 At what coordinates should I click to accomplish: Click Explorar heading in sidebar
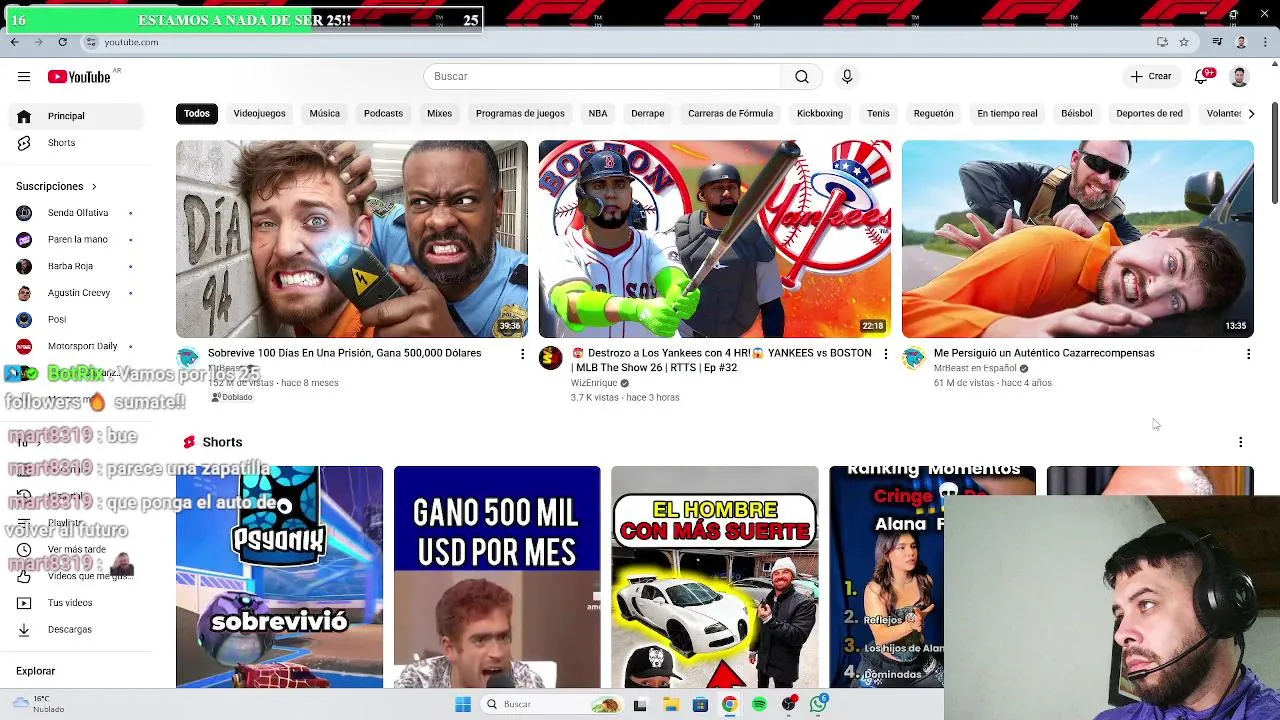click(36, 671)
